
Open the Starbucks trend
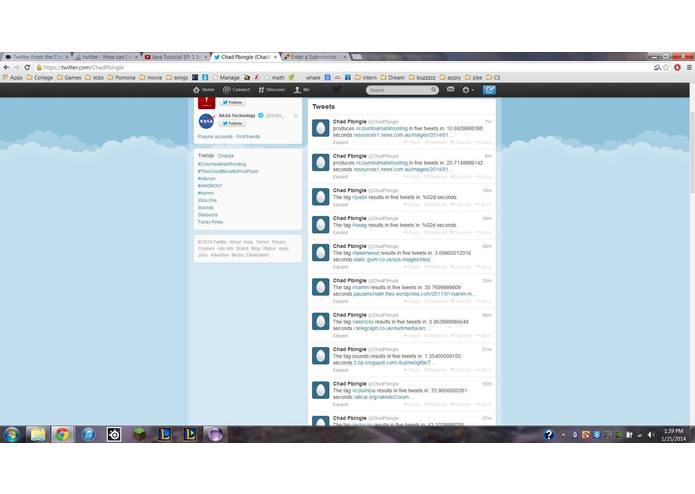pos(208,215)
